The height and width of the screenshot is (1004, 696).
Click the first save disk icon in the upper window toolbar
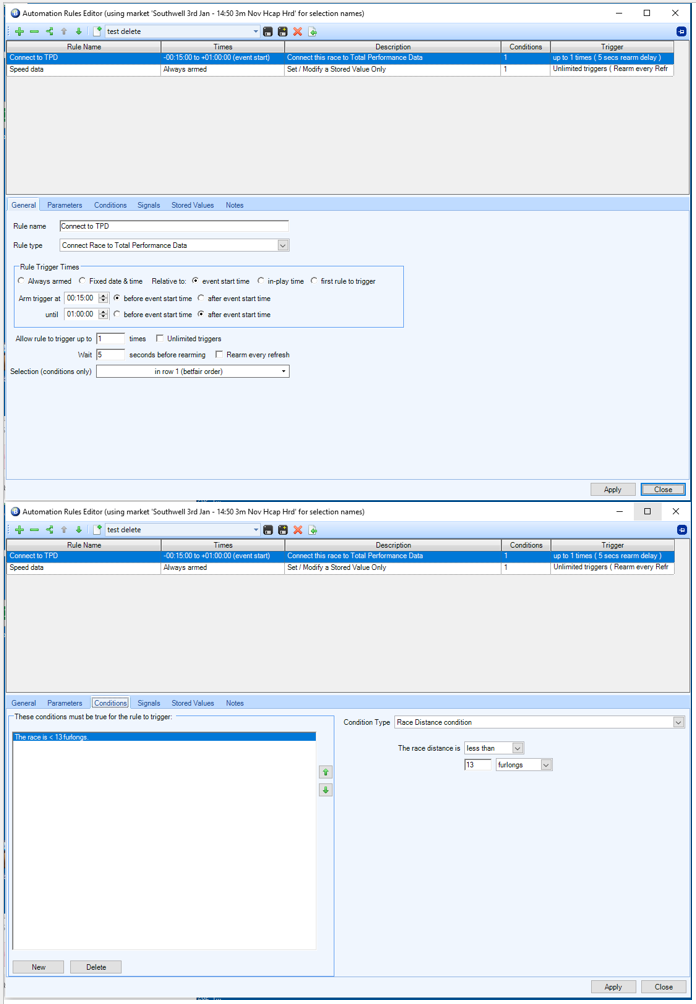pos(268,32)
